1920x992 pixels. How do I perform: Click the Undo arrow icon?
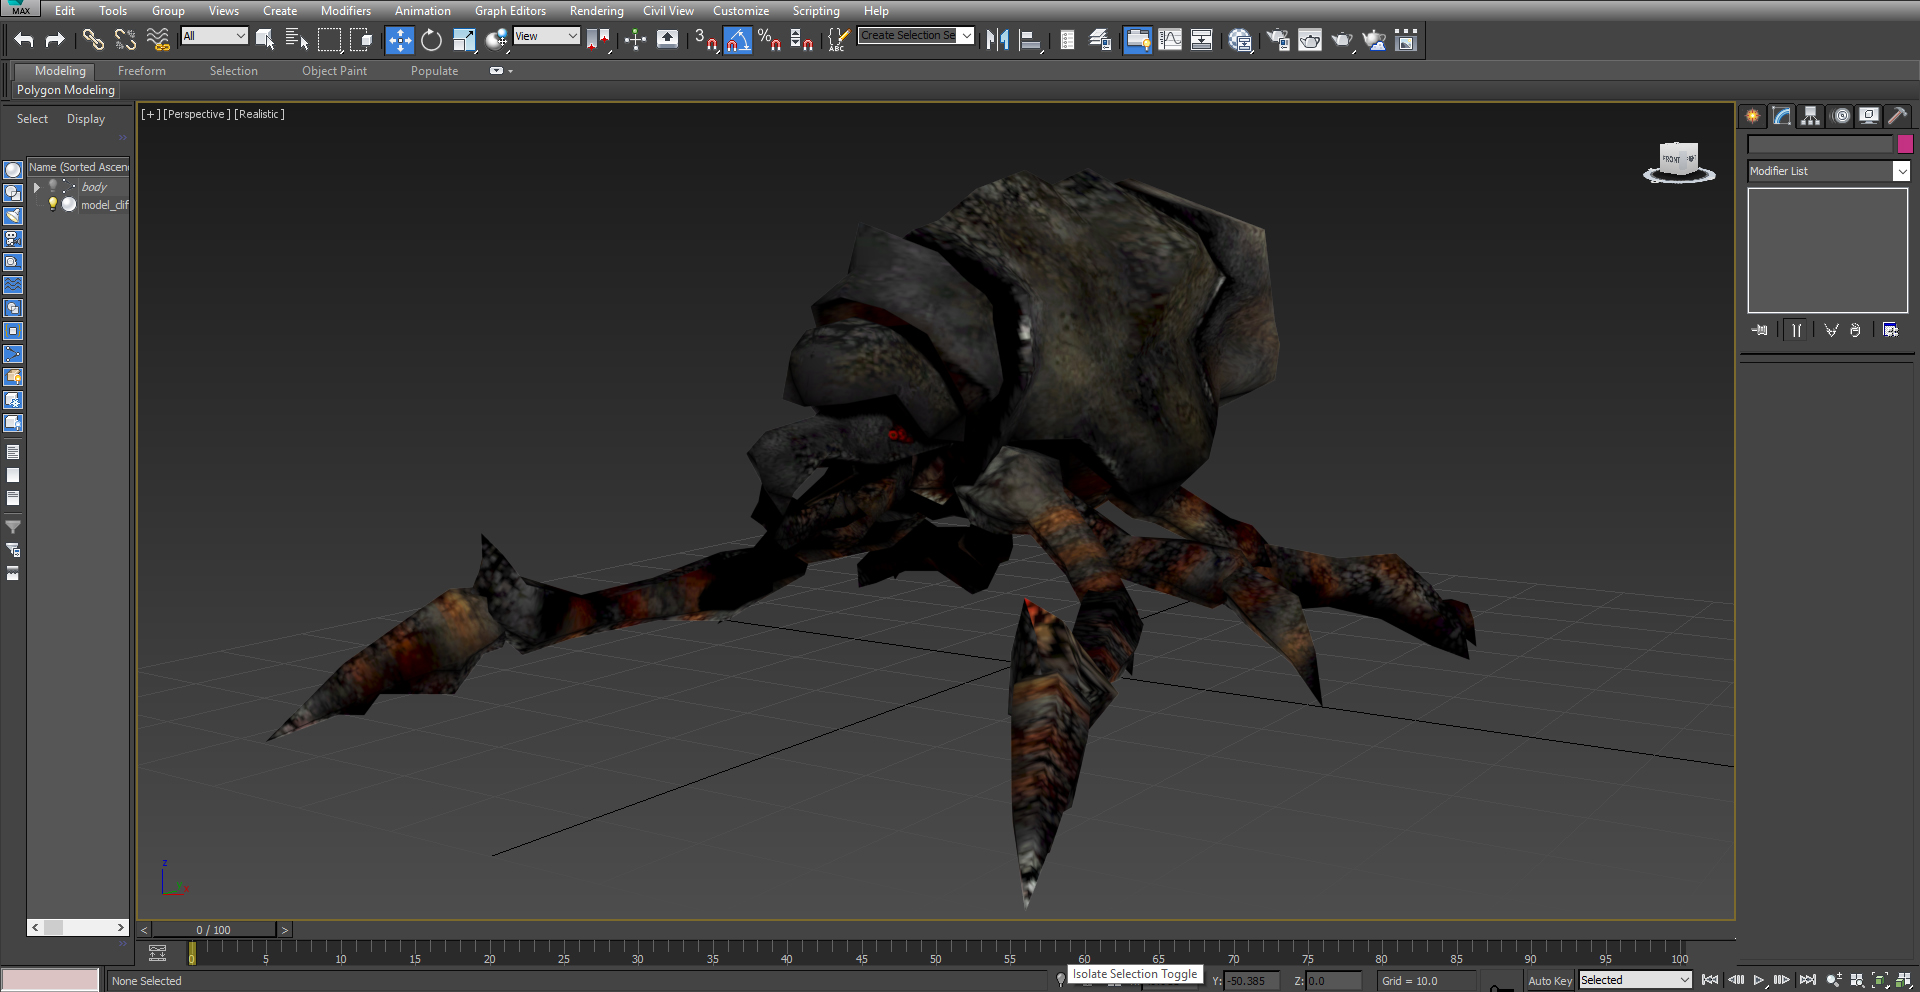point(24,40)
